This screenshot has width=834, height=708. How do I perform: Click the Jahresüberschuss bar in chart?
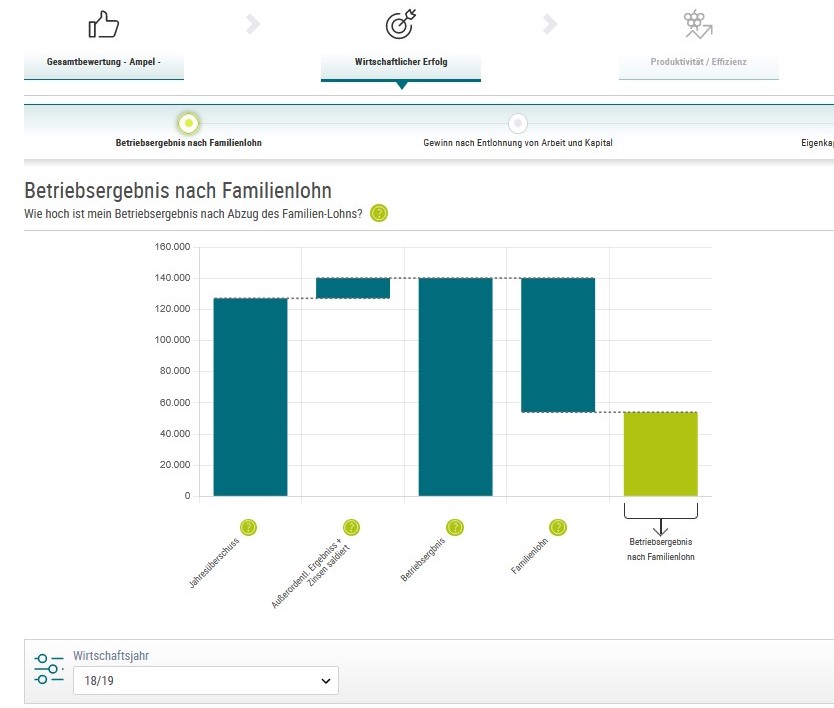[x=250, y=397]
